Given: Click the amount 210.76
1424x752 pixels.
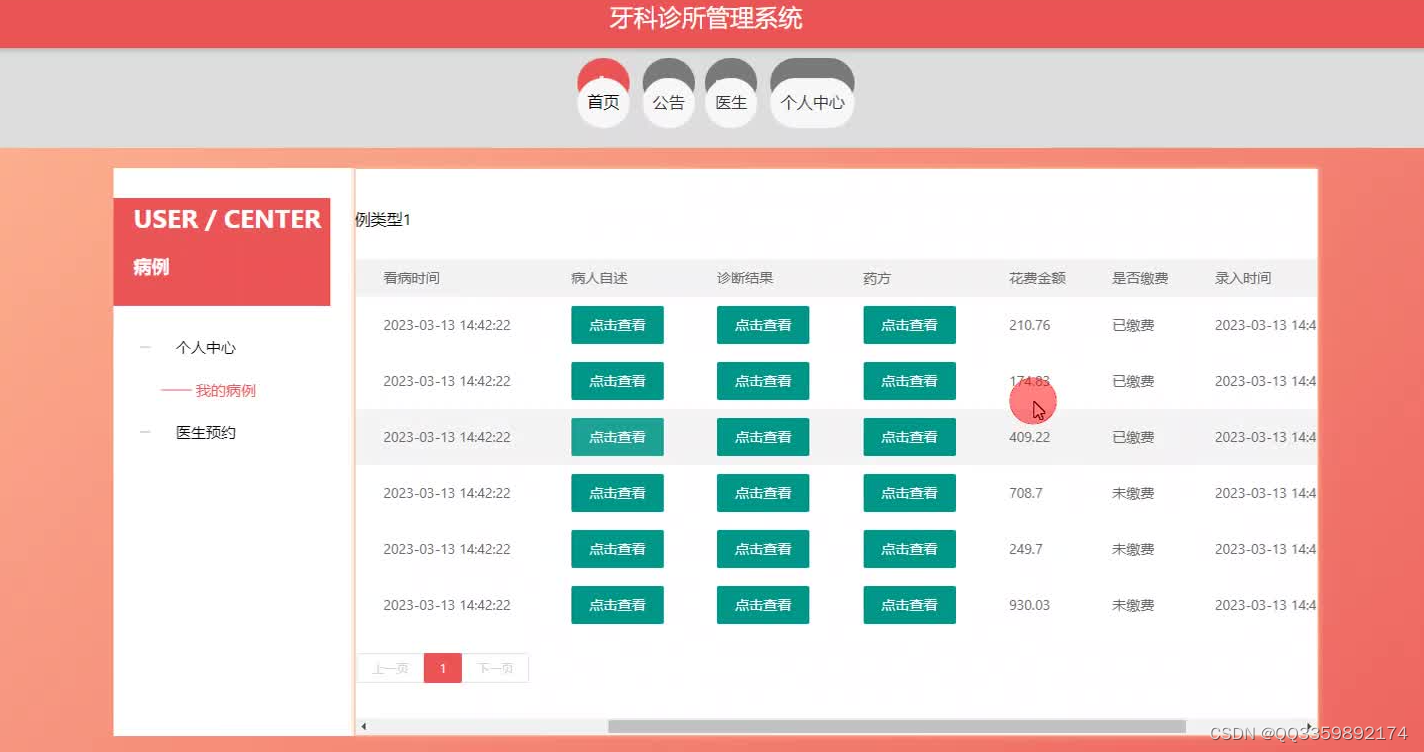Looking at the screenshot, I should pyautogui.click(x=1030, y=325).
